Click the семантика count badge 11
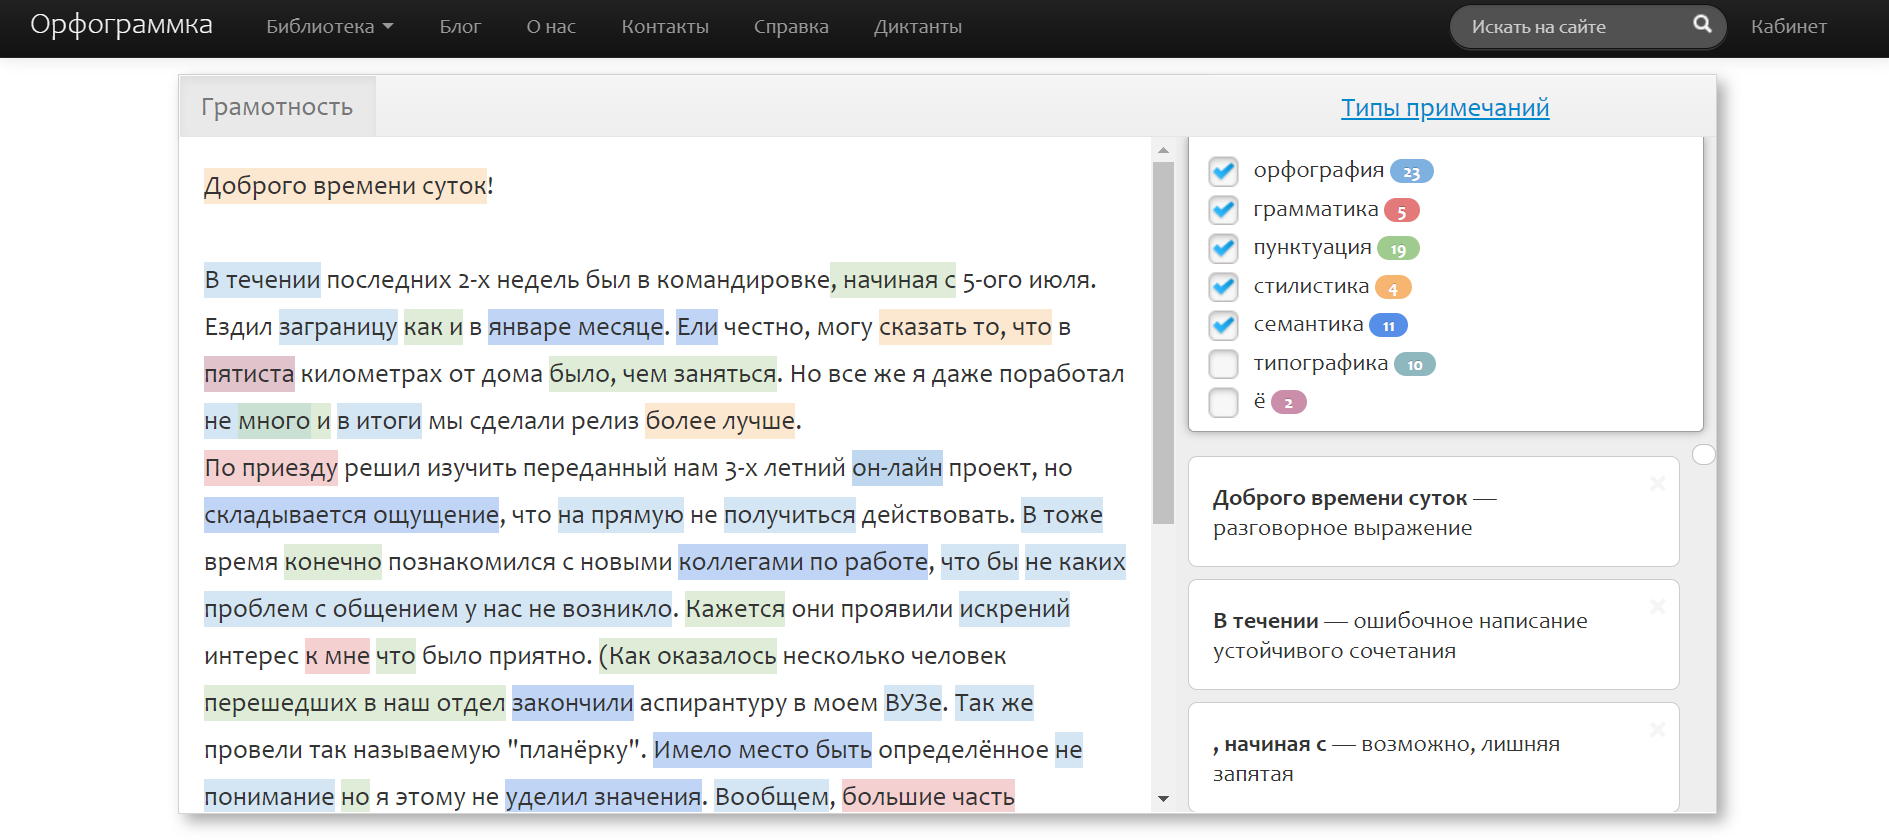The image size is (1889, 840). [1388, 326]
